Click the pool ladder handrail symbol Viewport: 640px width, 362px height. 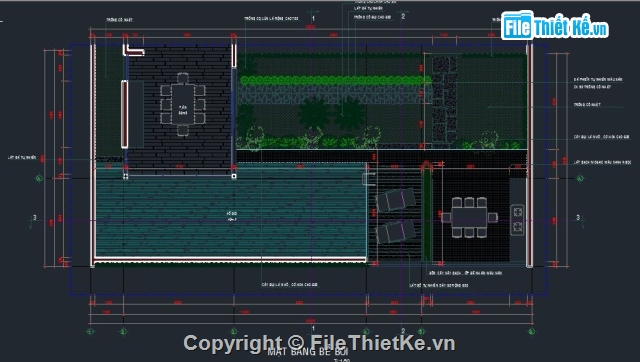368,179
